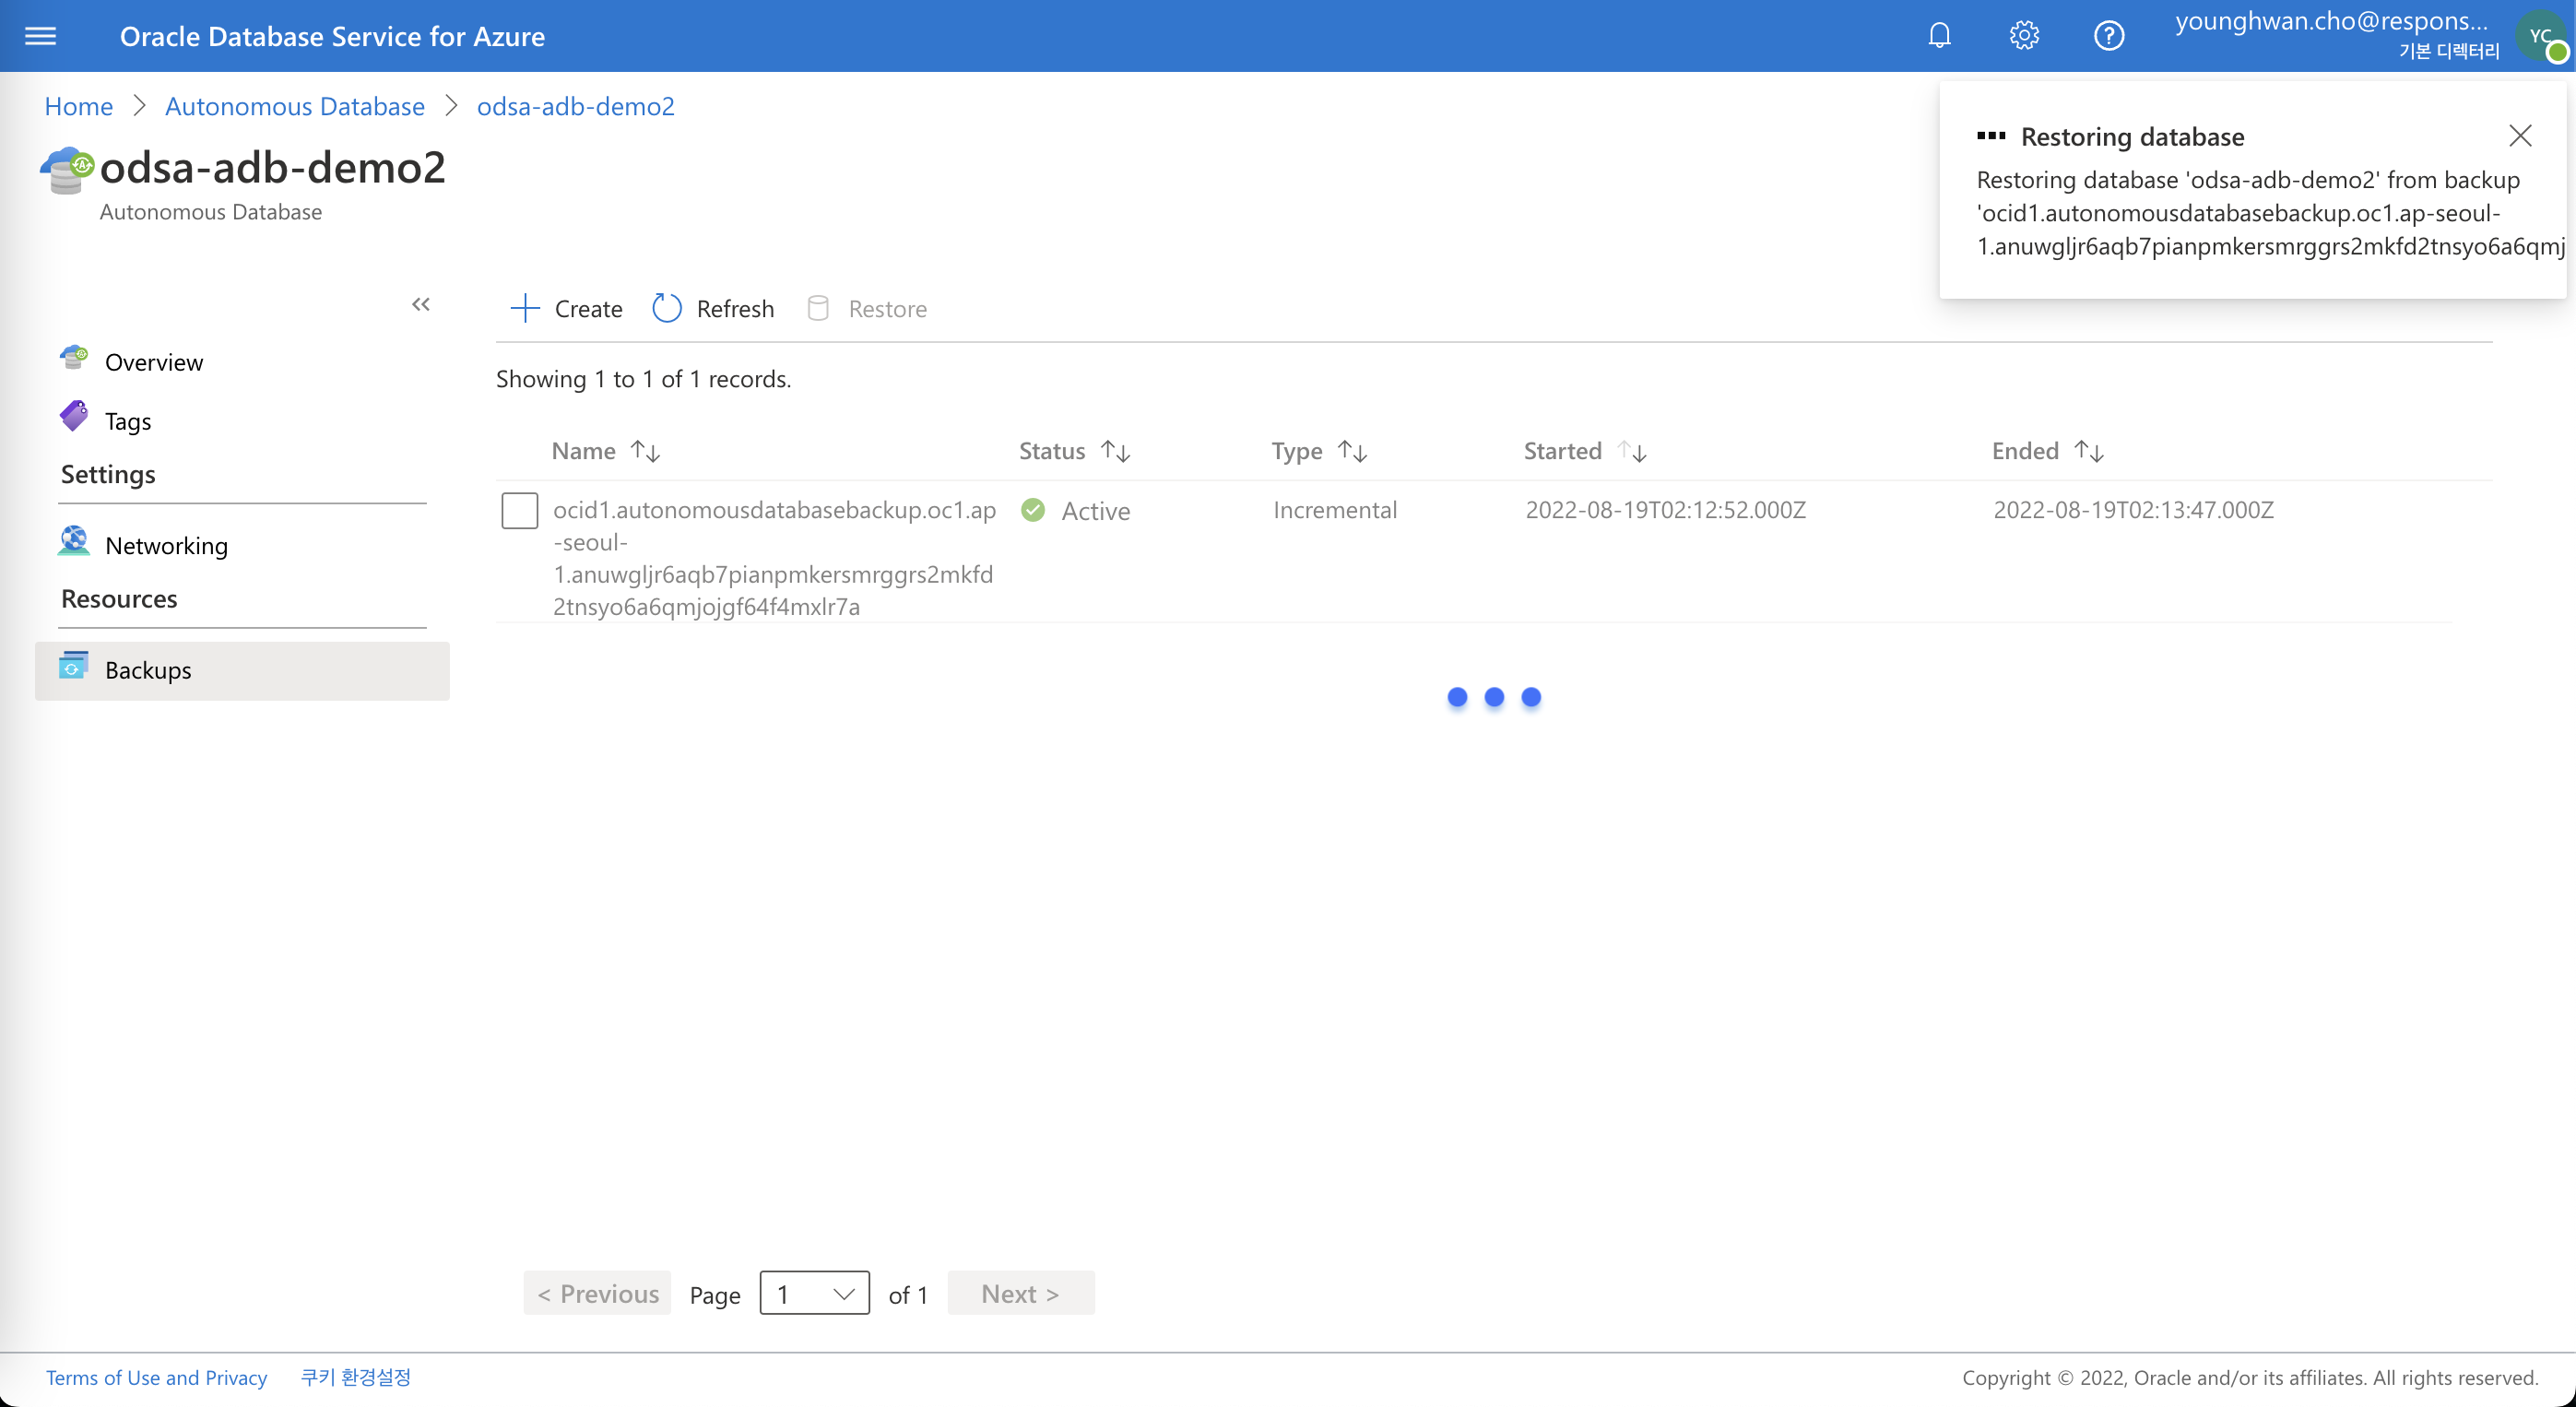Click the Oracle Database Service for Azure title
This screenshot has width=2576, height=1407.
pos(333,37)
